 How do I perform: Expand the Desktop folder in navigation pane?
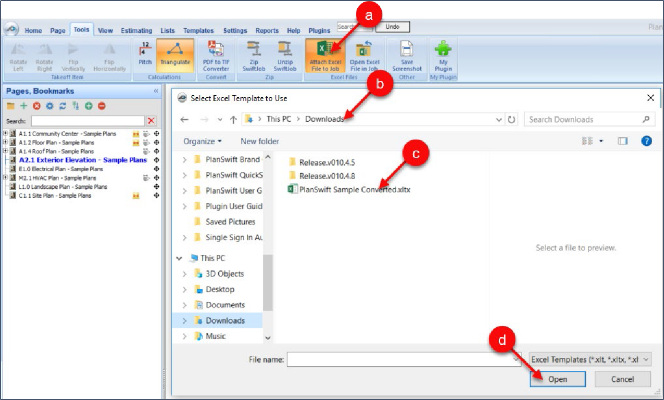click(184, 290)
